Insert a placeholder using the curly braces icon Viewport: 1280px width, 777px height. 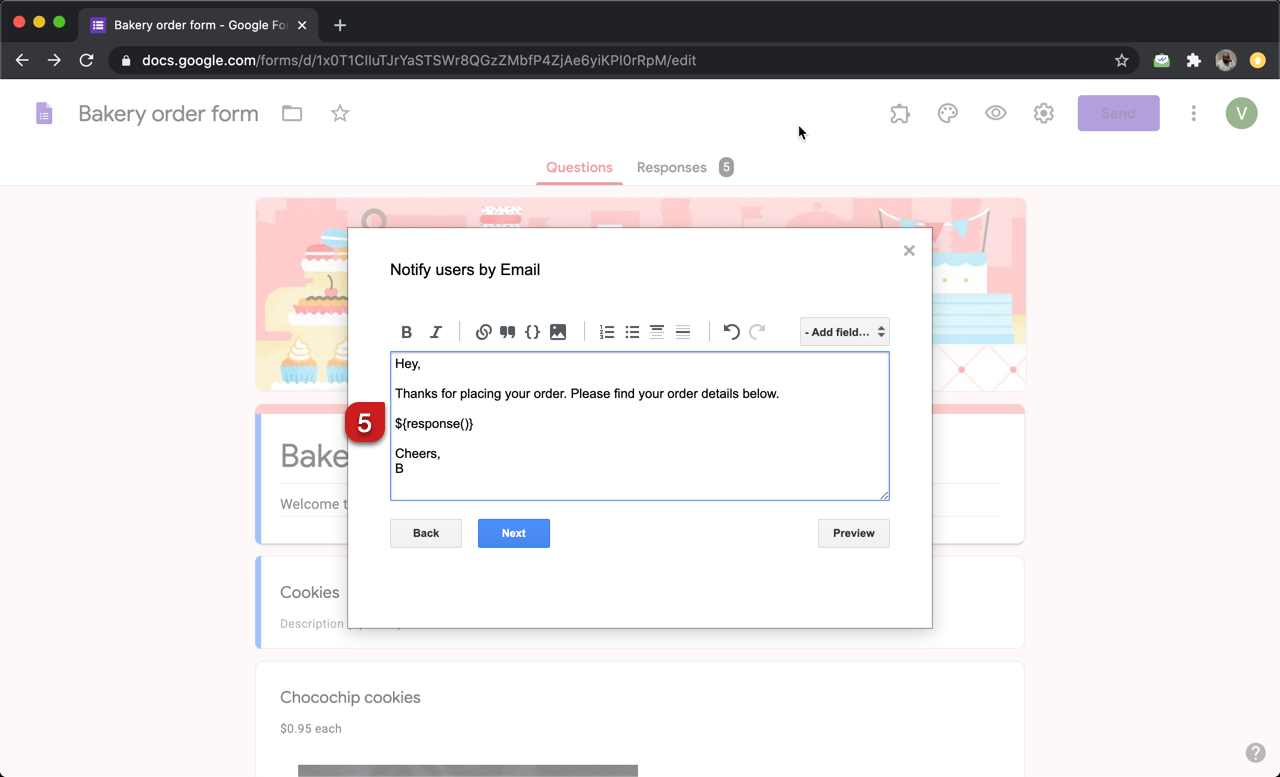point(533,331)
